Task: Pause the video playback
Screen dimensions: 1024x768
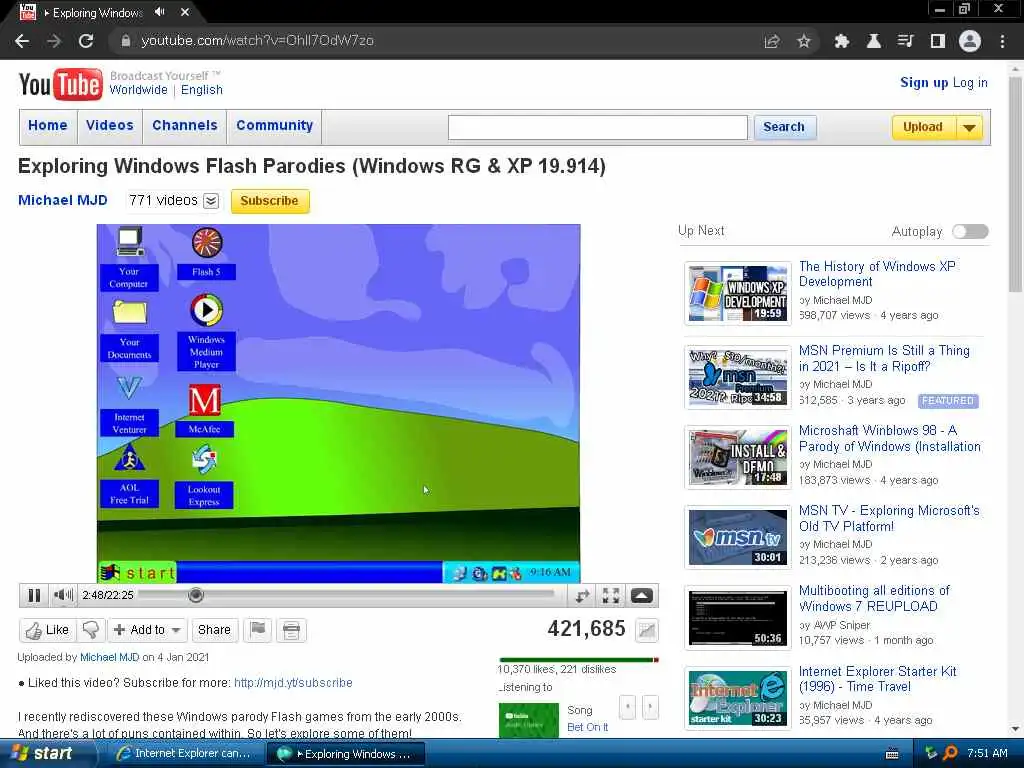Action: pos(34,595)
